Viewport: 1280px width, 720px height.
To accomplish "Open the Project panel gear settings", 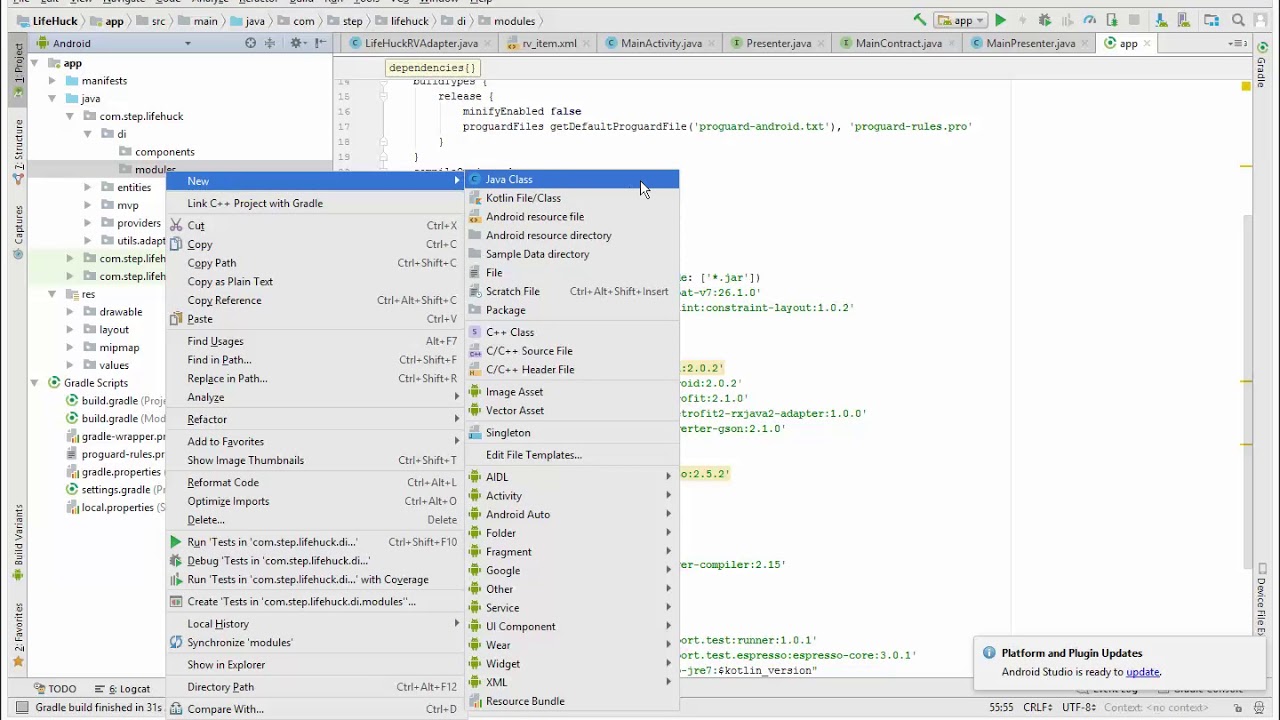I will (296, 43).
